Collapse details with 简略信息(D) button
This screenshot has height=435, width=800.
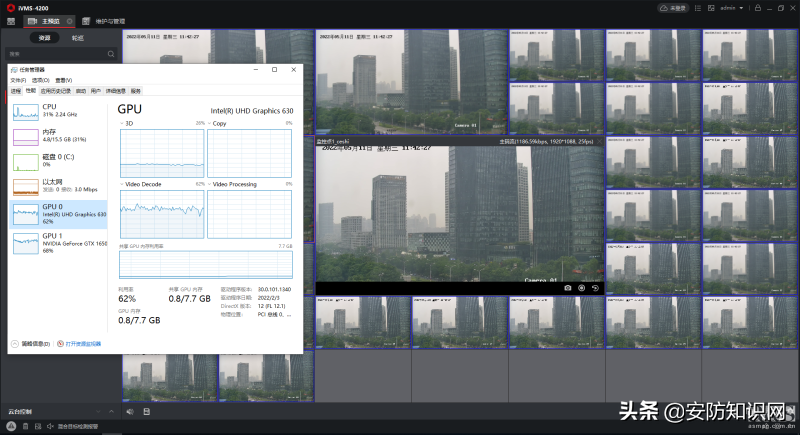pyautogui.click(x=31, y=344)
